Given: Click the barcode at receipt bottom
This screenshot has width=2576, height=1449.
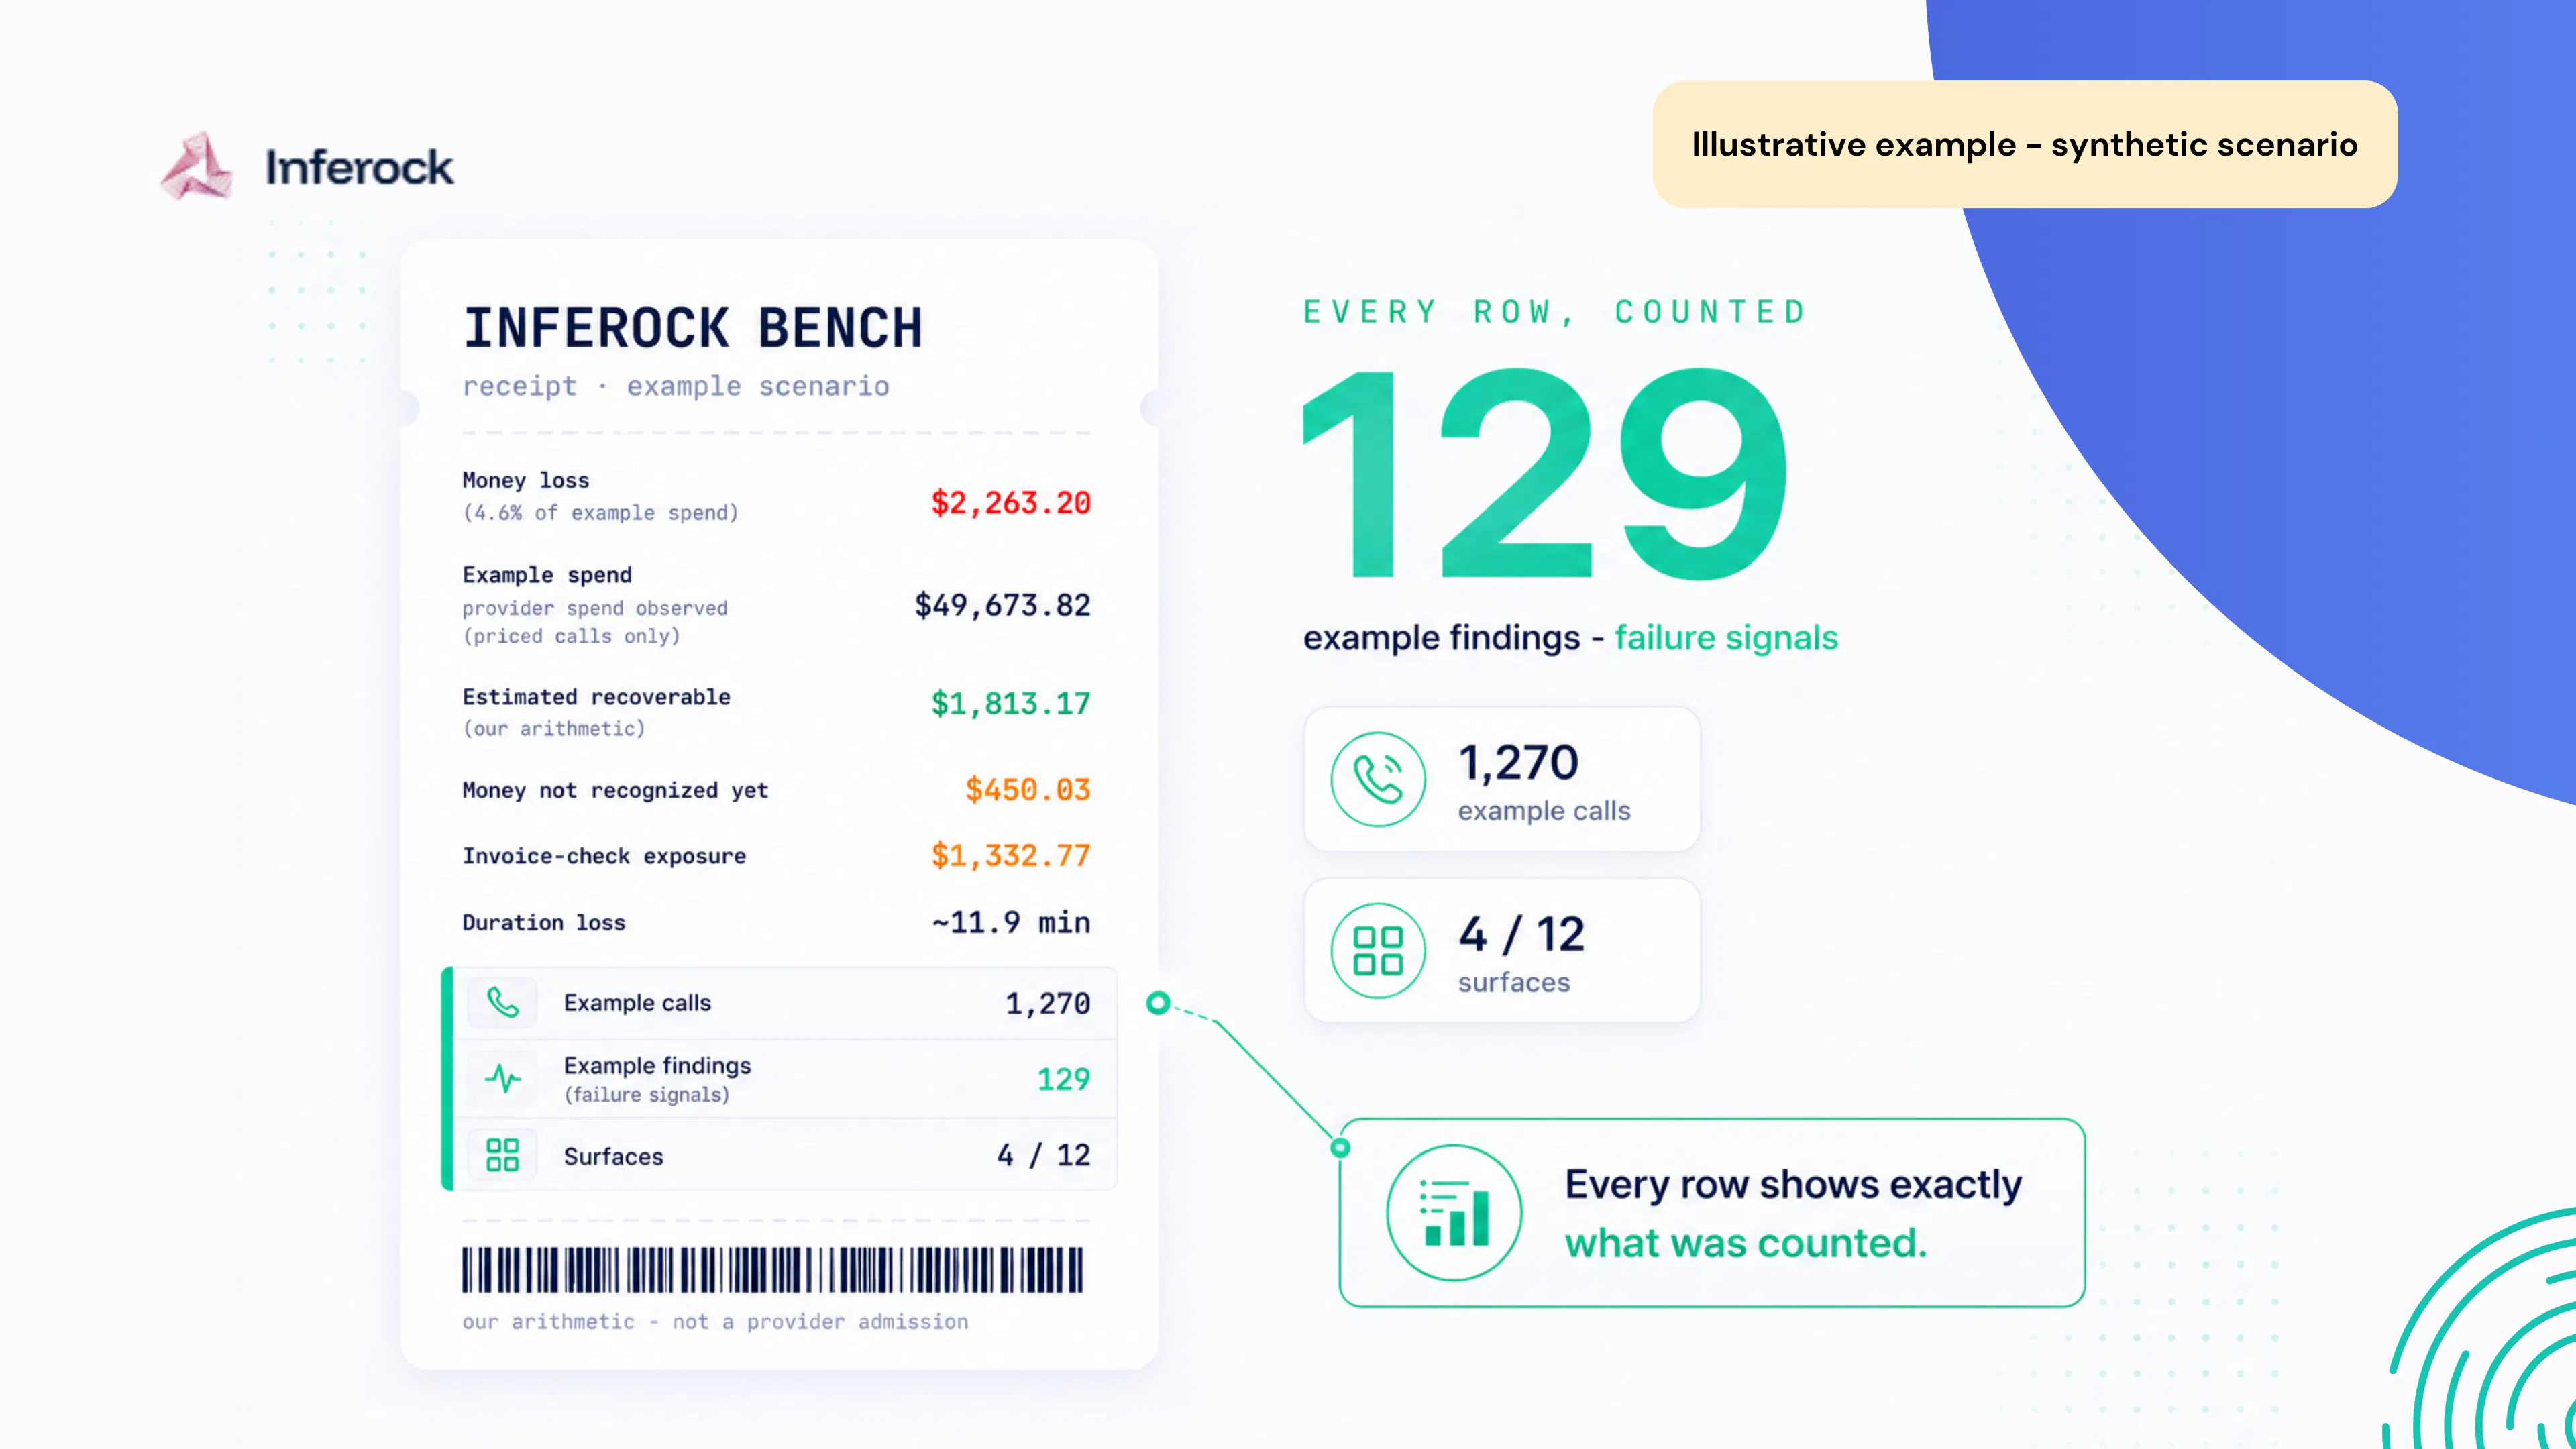Looking at the screenshot, I should (x=772, y=1270).
